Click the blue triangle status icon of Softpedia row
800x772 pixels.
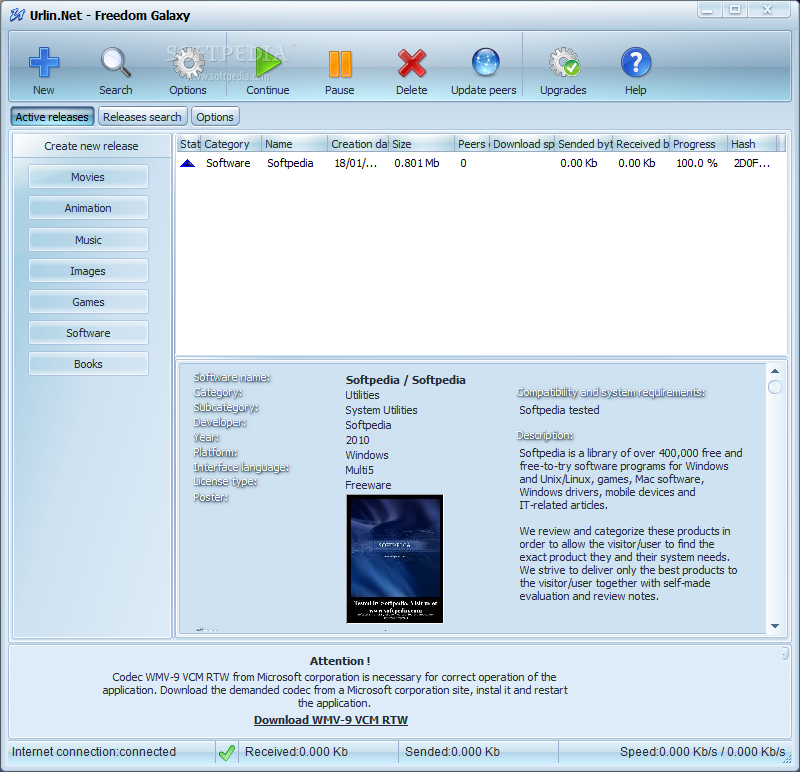[x=188, y=163]
